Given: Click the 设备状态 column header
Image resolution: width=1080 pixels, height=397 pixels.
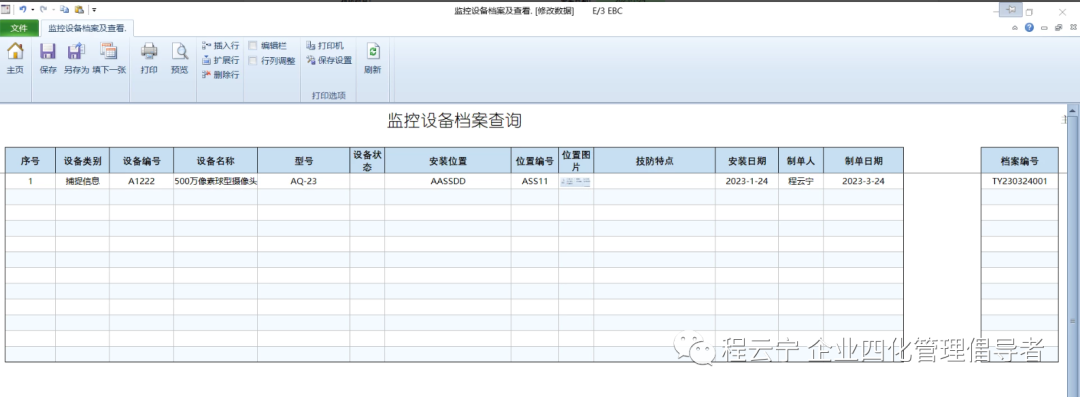Looking at the screenshot, I should click(x=367, y=161).
